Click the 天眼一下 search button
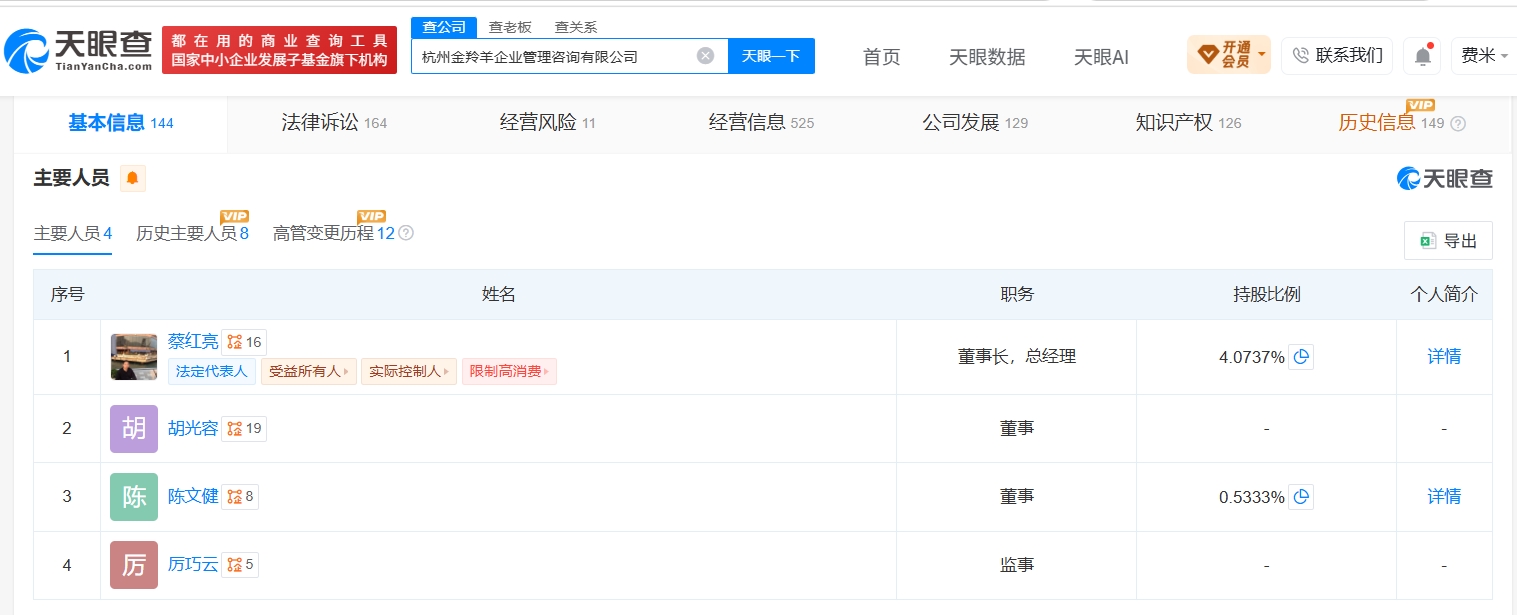This screenshot has width=1517, height=615. [771, 56]
